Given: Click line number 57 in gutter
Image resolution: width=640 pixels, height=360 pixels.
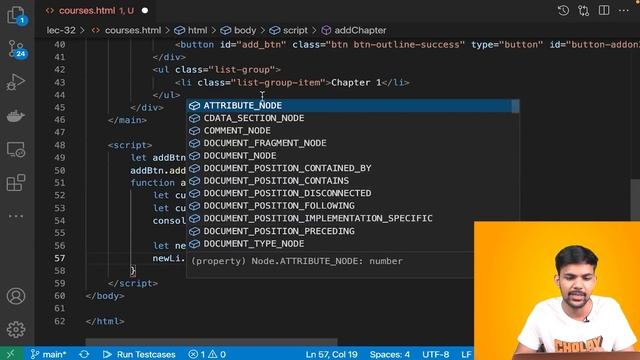Looking at the screenshot, I should coord(60,258).
